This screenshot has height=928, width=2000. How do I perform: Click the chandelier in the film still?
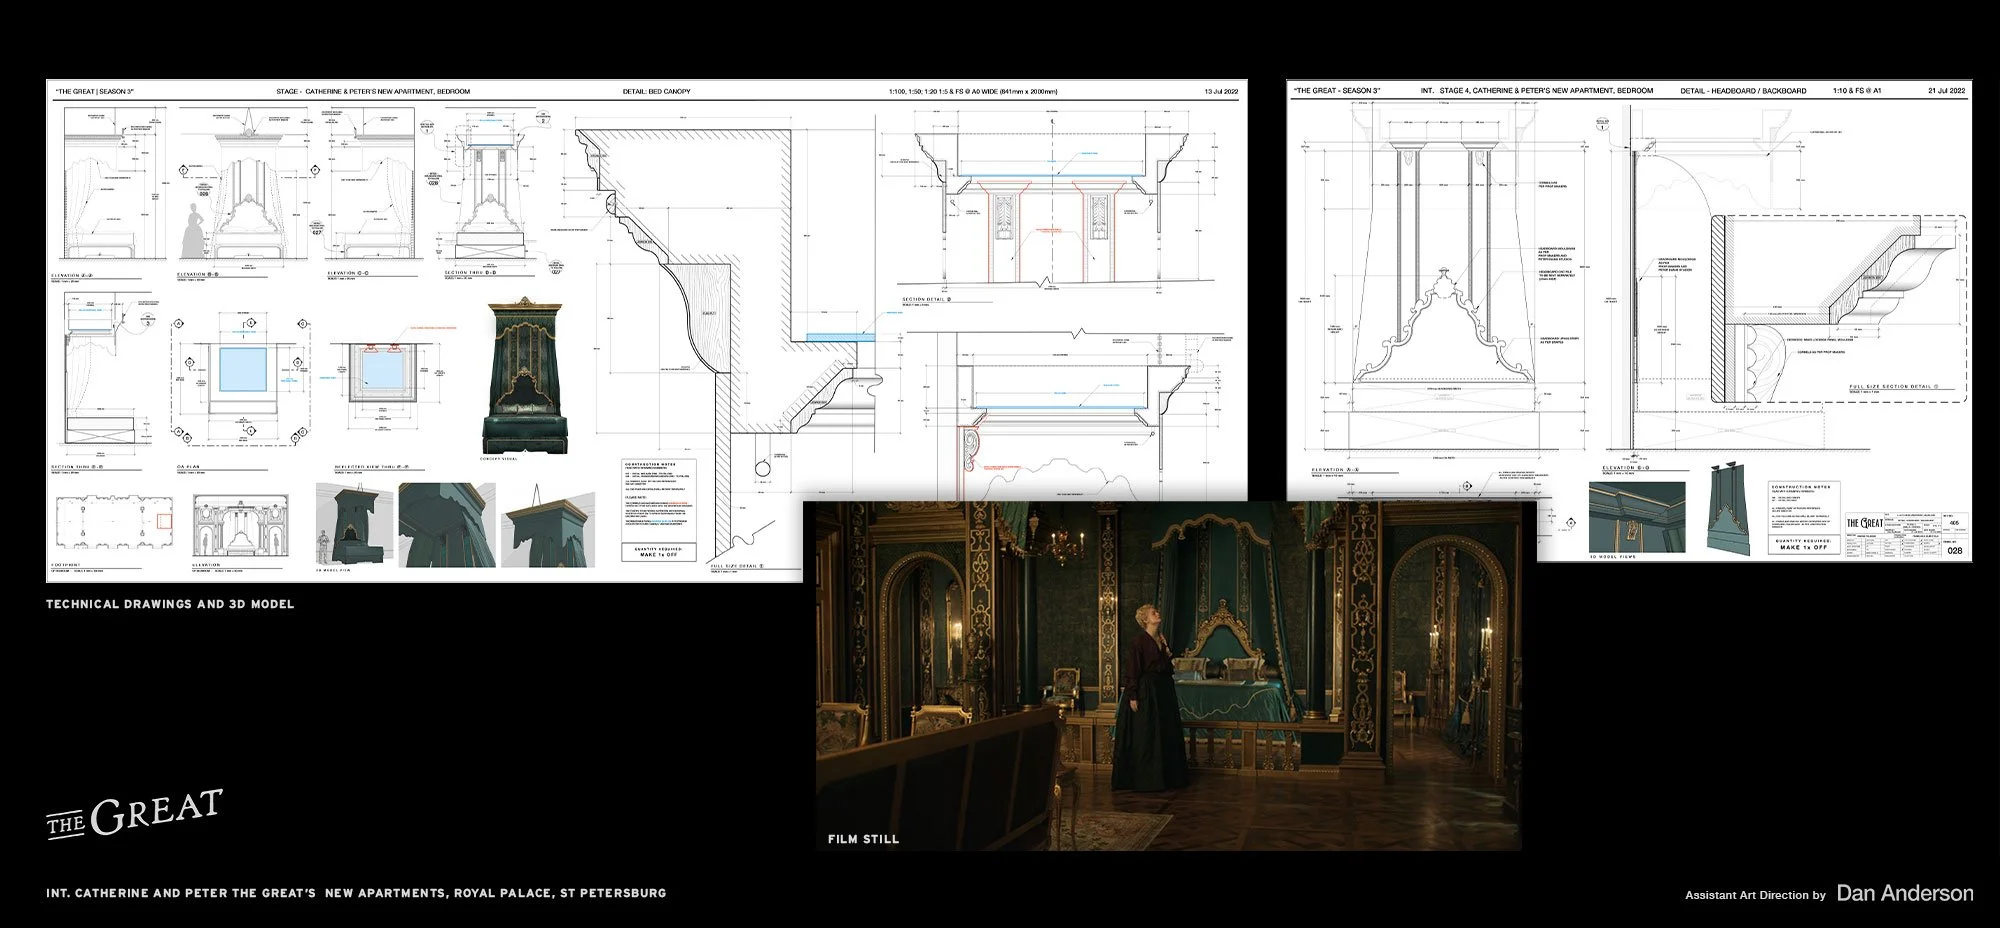click(1065, 545)
